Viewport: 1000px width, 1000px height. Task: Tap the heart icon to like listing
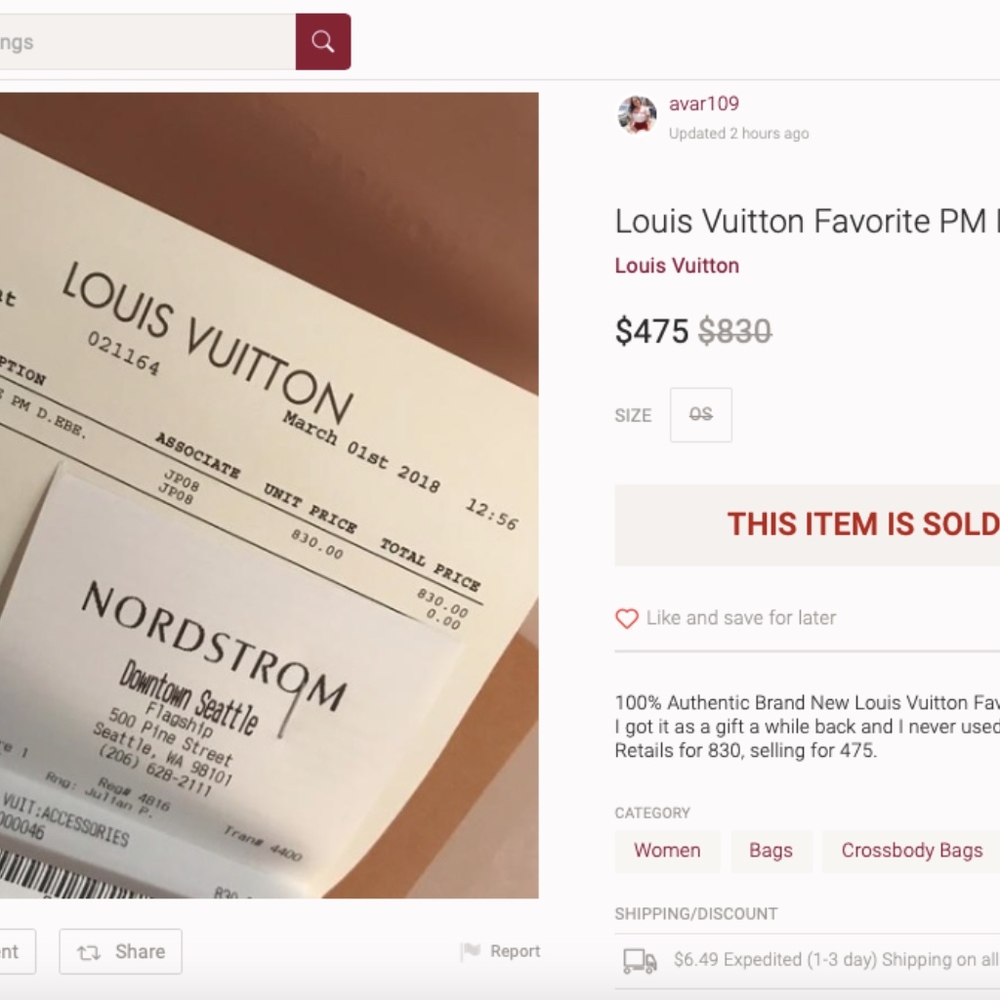click(x=627, y=619)
